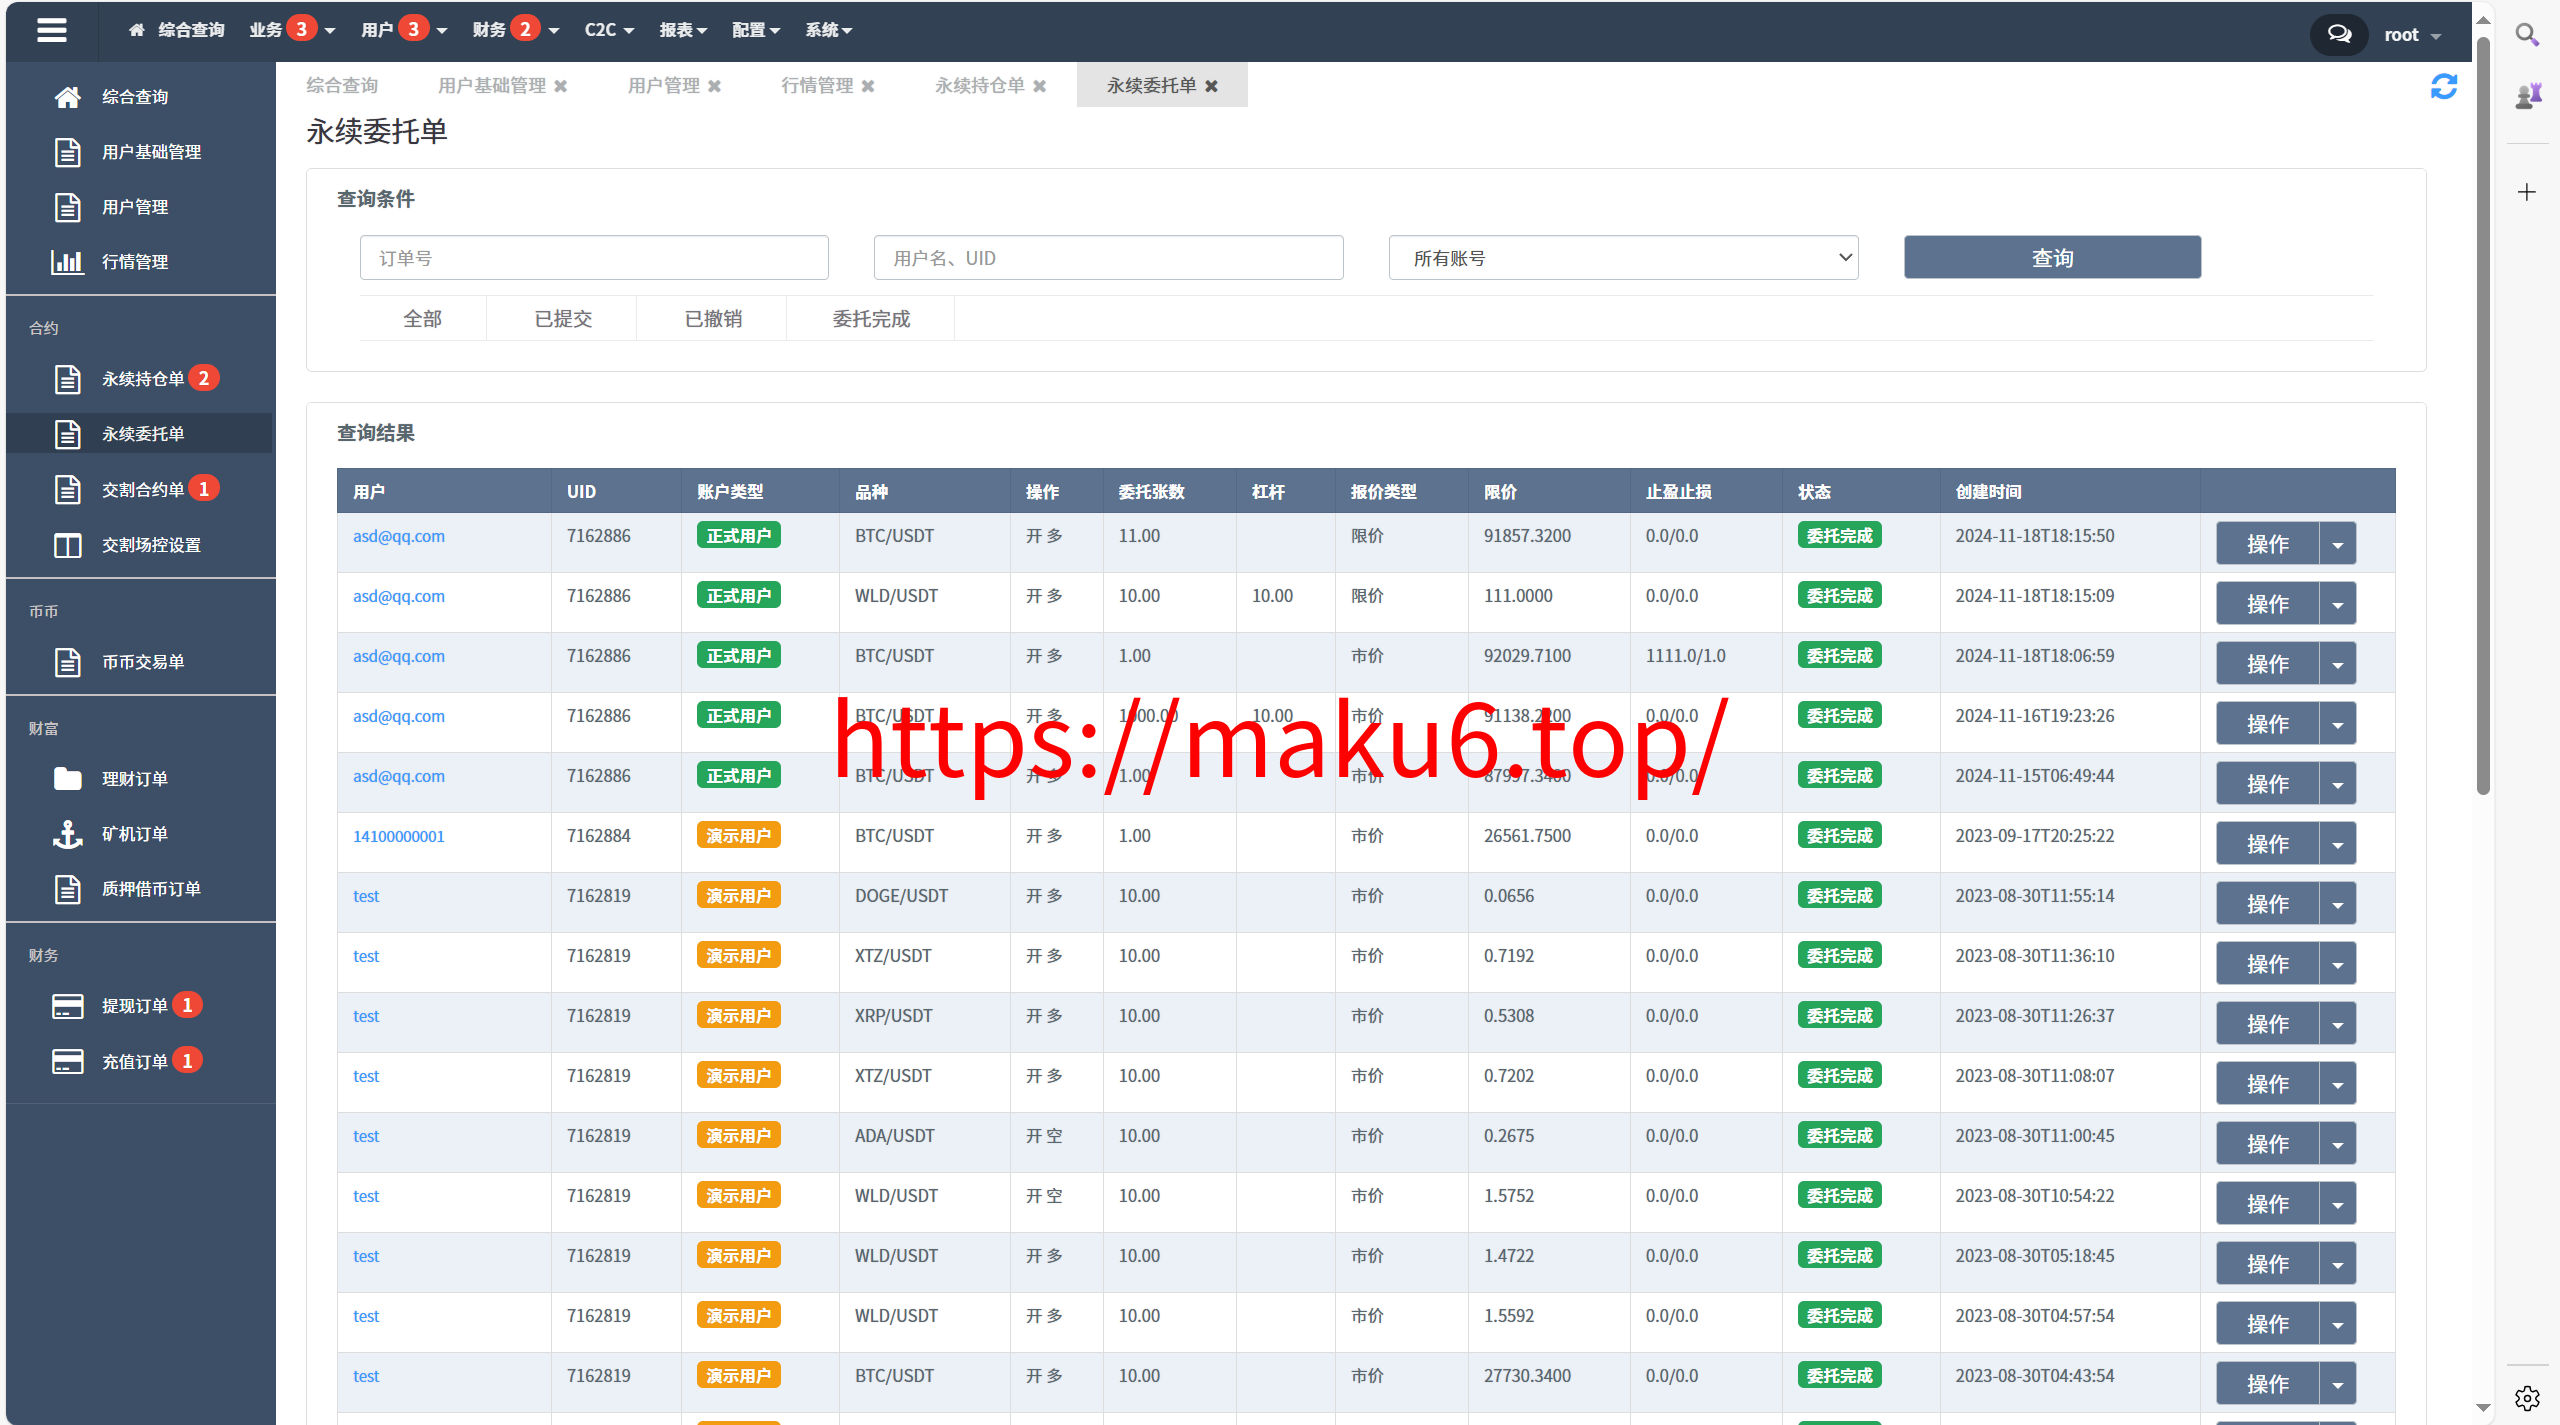This screenshot has height=1425, width=2560.
Task: Filter by 已提交 status tab
Action: (563, 319)
